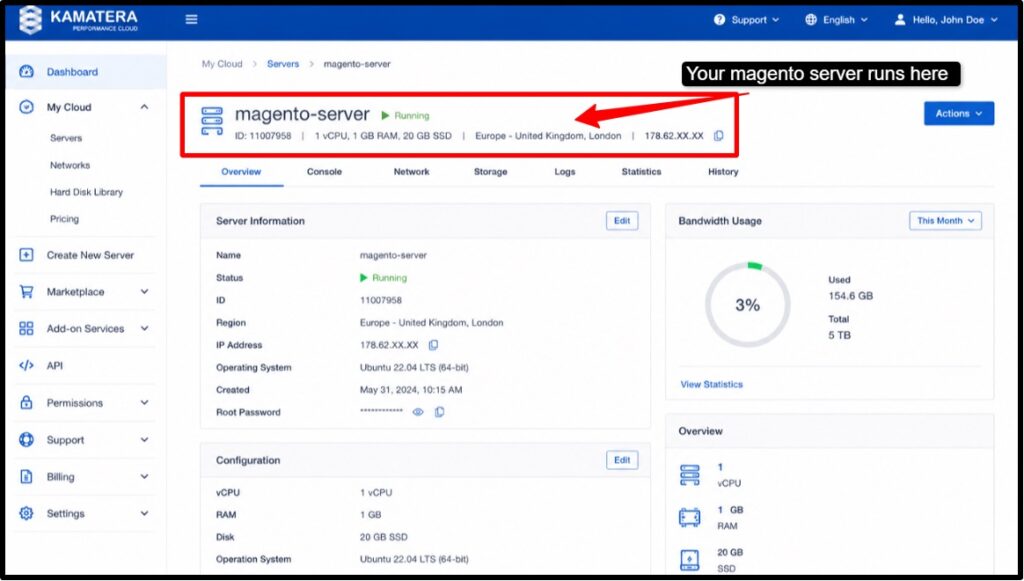Open Hard Disk Library in sidebar
This screenshot has width=1024, height=581.
pos(86,192)
